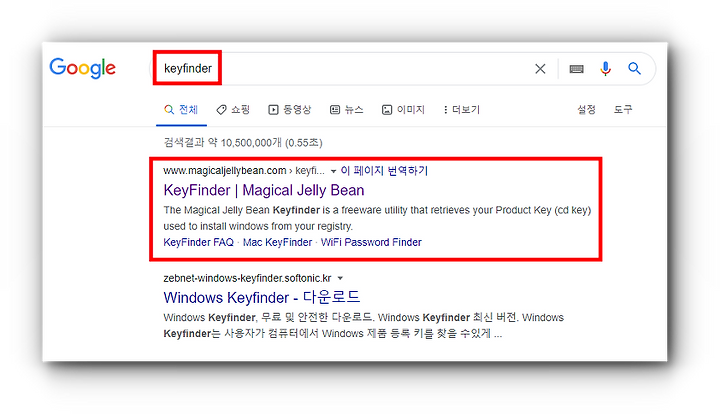Screen dimensions: 720x414
Task: Open 도구 search tools
Action: click(623, 110)
